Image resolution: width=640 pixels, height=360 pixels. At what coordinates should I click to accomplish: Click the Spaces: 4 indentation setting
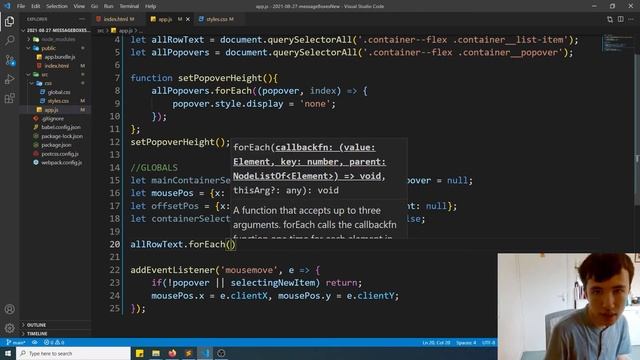(x=466, y=342)
